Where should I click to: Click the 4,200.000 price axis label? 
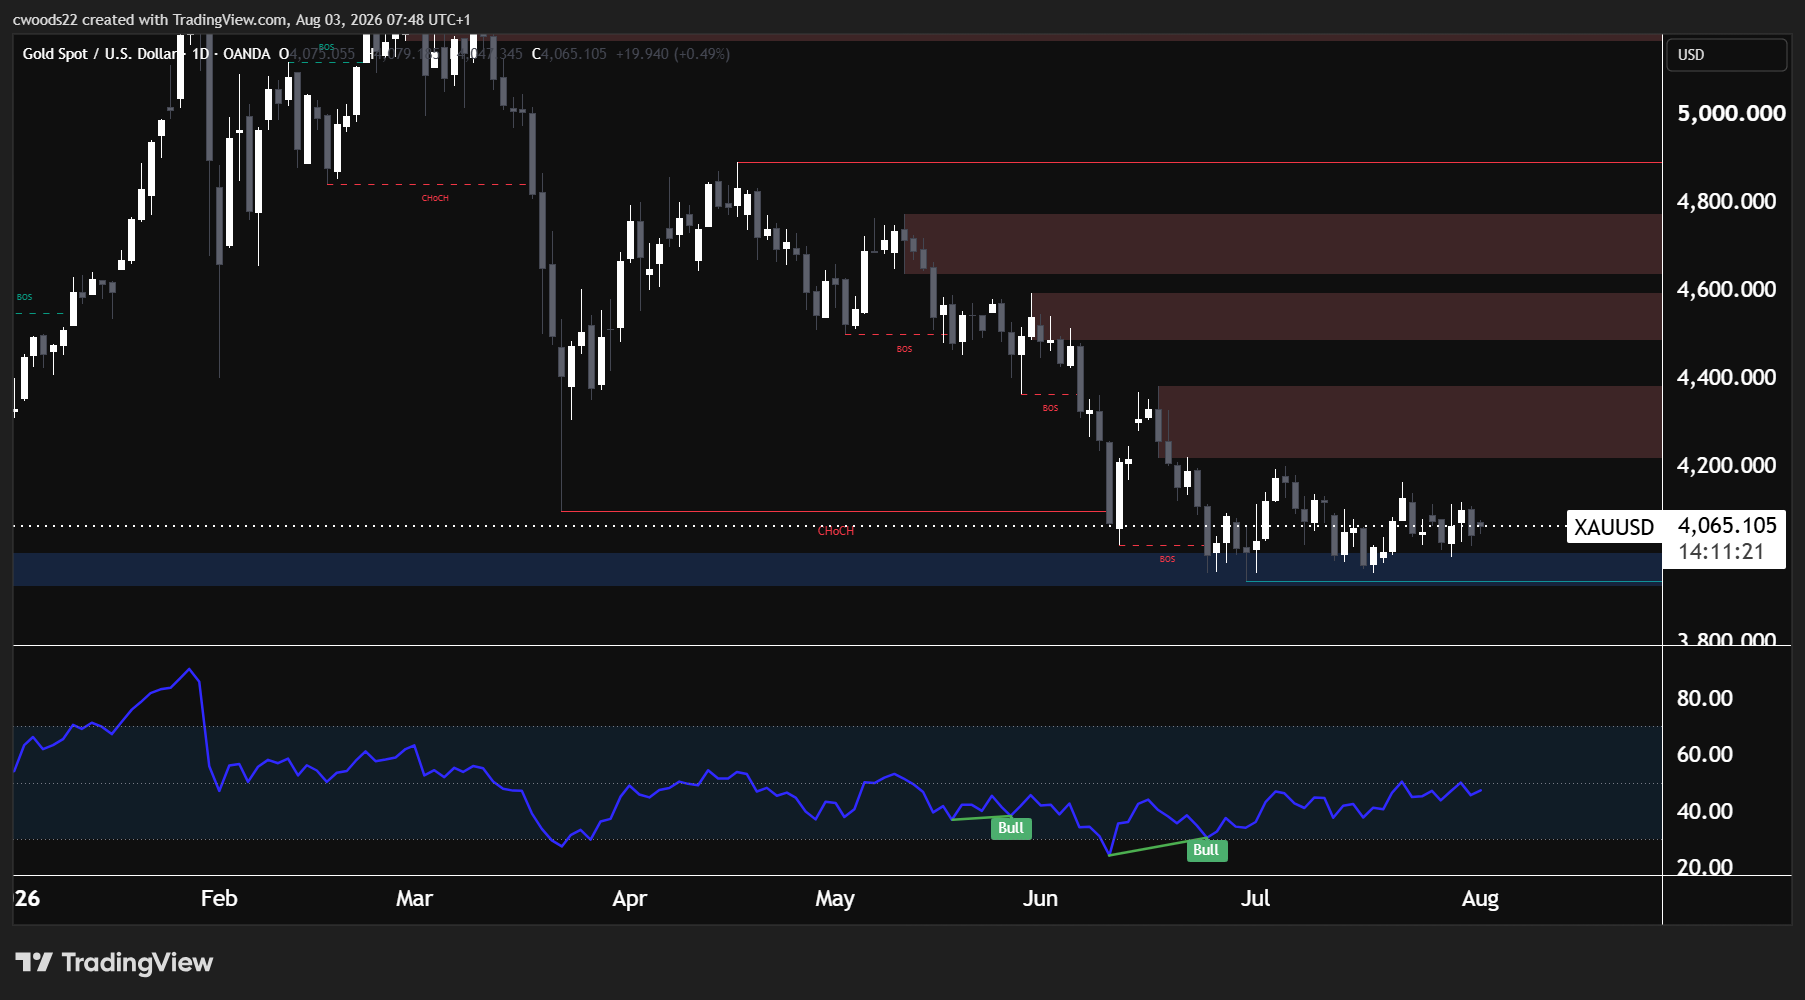1727,465
